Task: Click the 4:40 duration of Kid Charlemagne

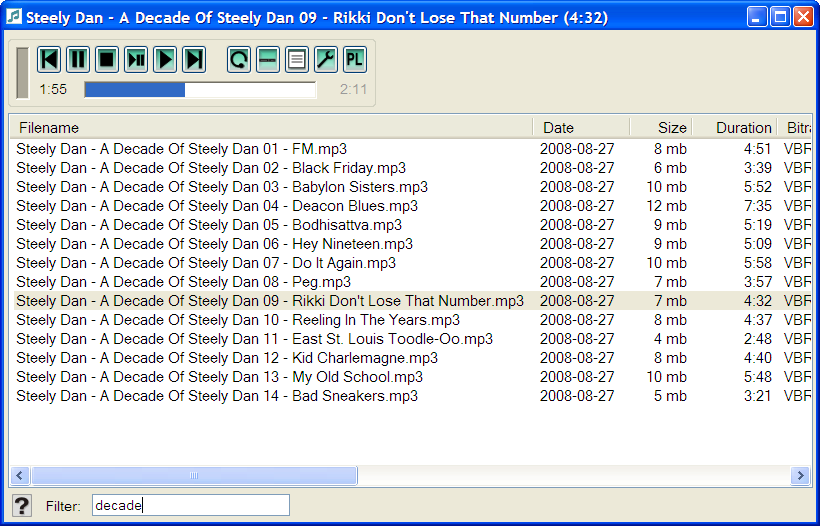Action: (758, 358)
